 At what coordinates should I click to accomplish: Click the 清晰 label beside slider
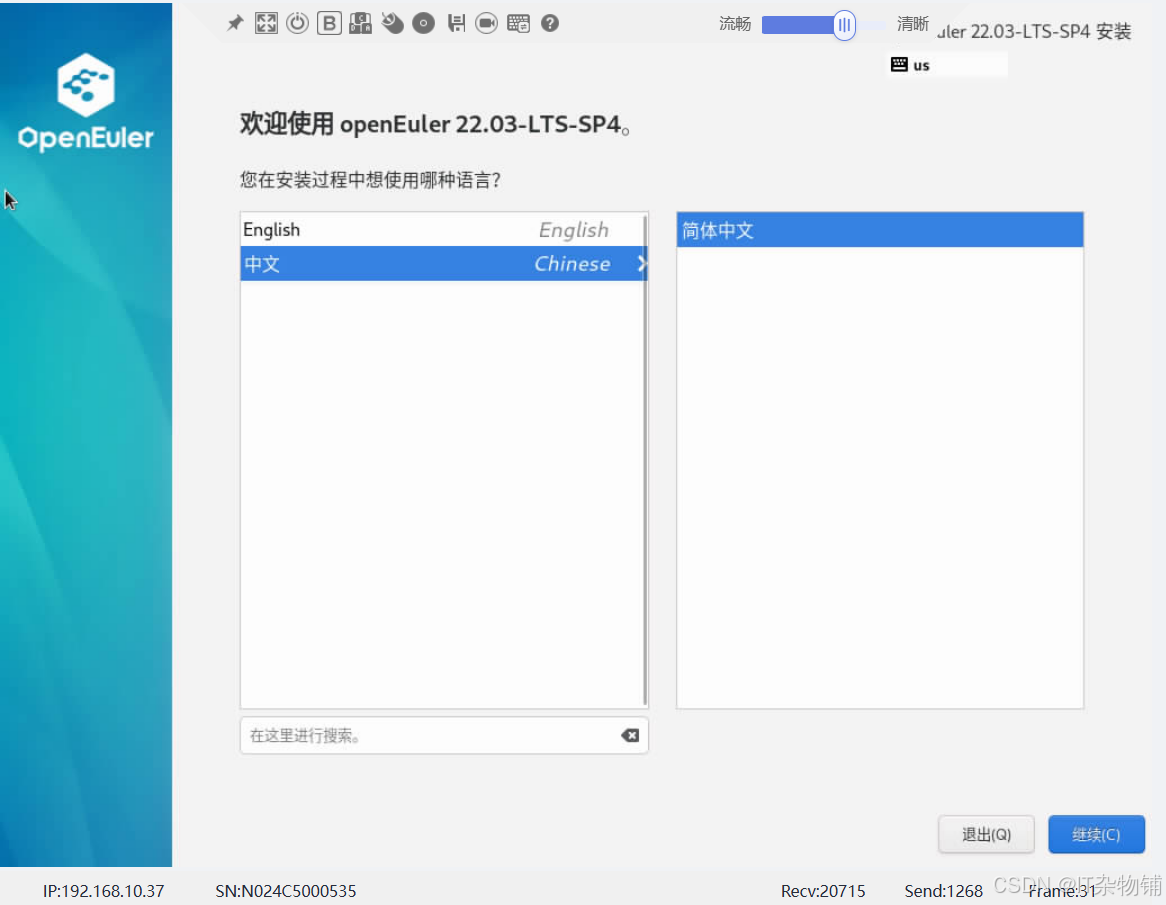click(912, 24)
